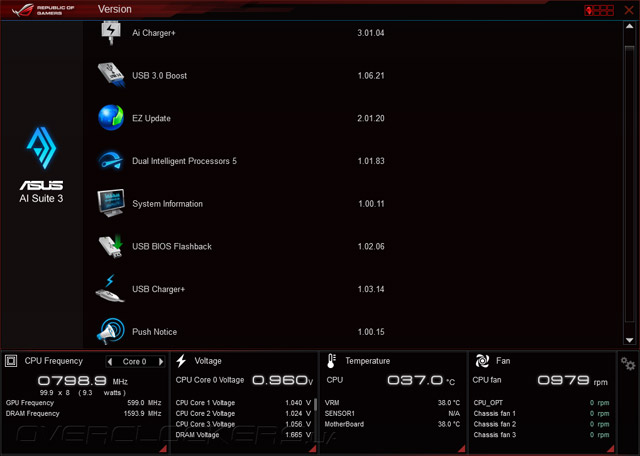Click the Fan panel fan icon

tap(482, 361)
